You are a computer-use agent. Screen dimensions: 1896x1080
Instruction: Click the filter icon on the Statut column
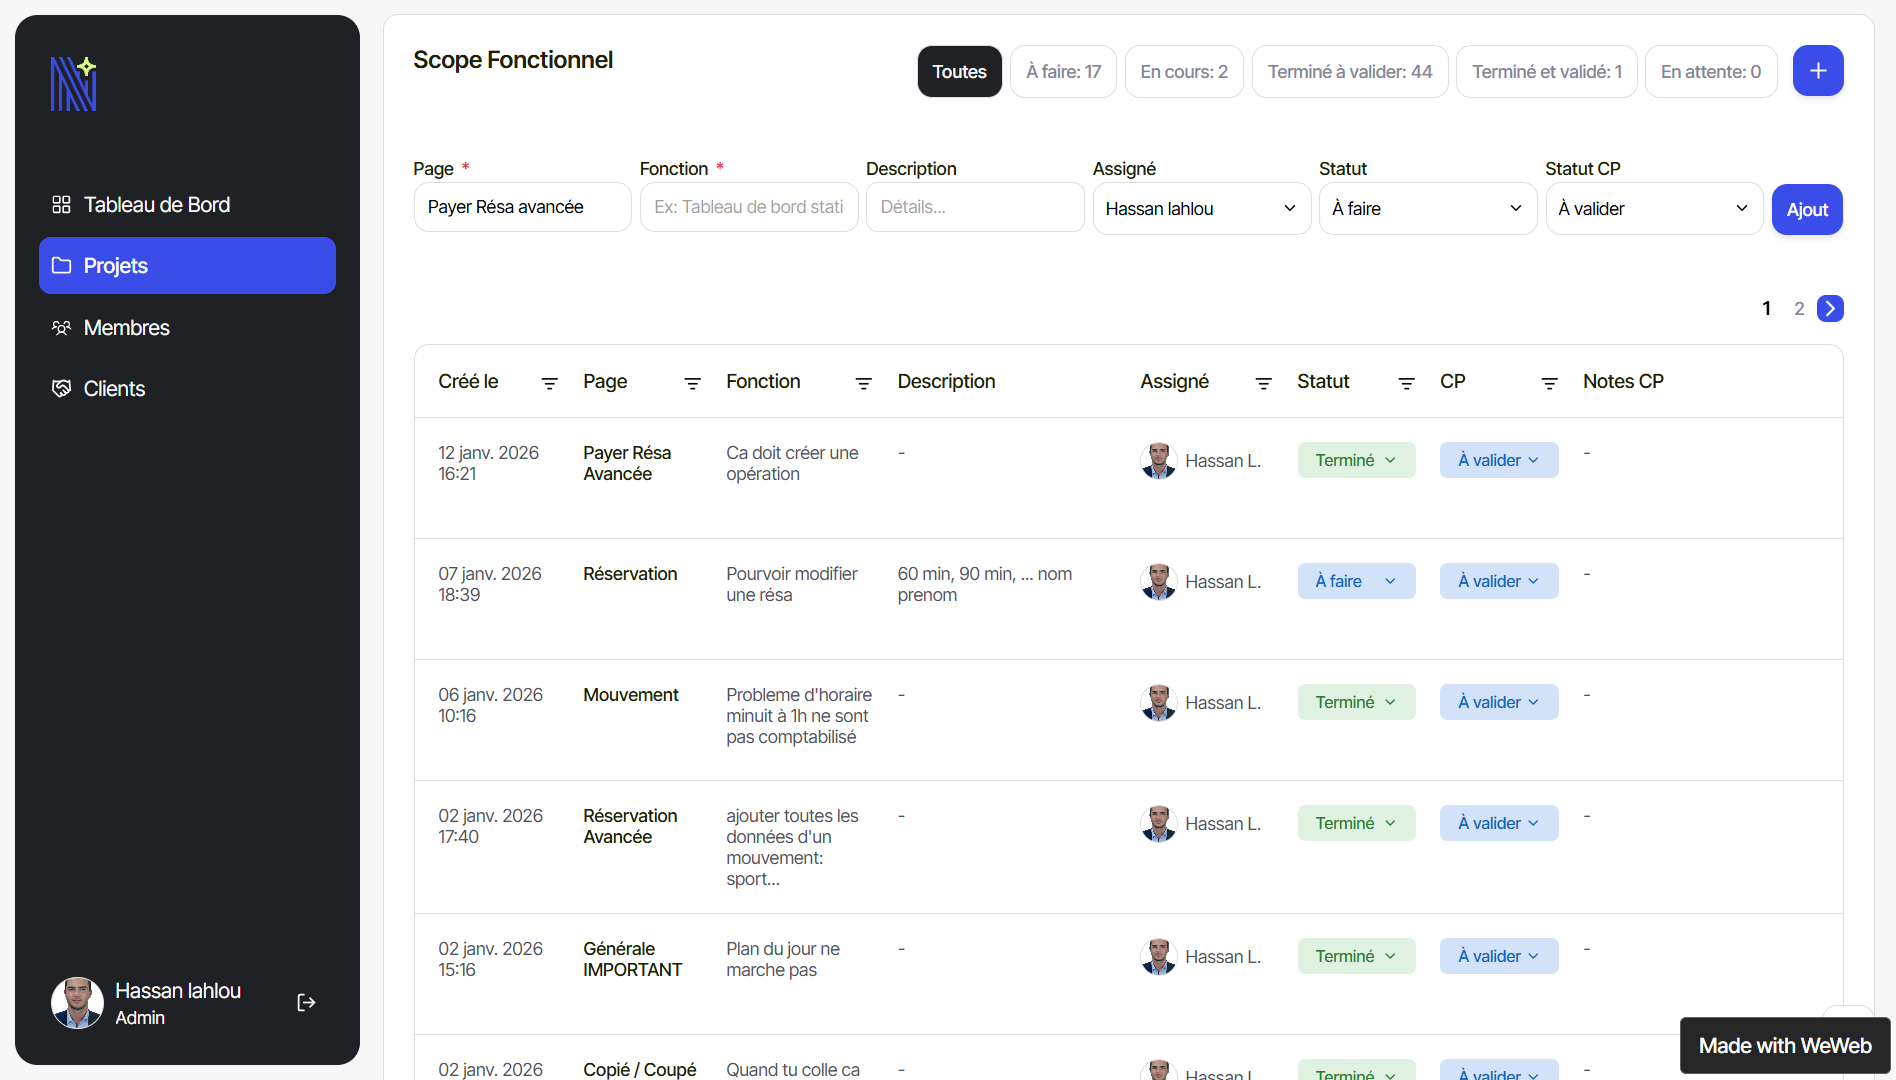tap(1406, 383)
